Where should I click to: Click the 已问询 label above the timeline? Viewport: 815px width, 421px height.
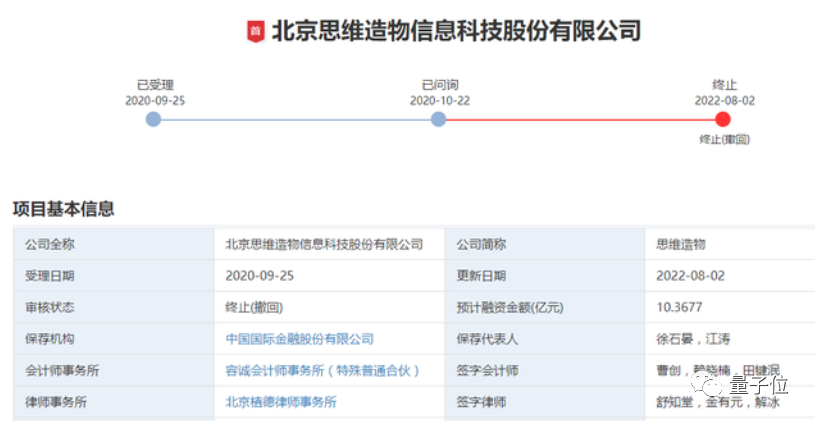click(440, 85)
